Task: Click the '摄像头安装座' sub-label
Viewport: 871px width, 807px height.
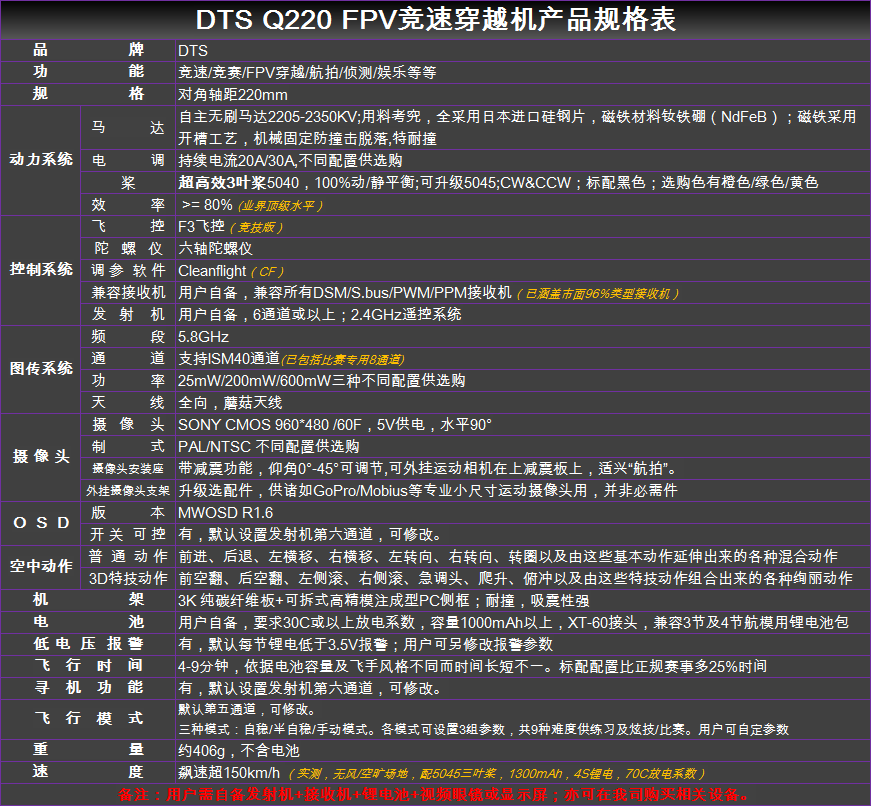Action: tap(128, 469)
